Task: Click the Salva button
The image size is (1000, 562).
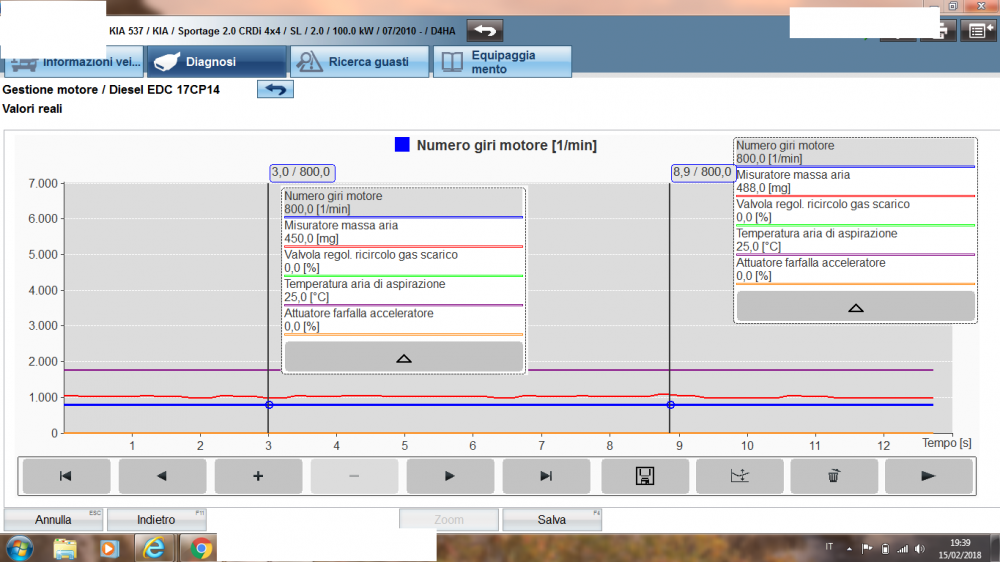Action: [x=551, y=520]
